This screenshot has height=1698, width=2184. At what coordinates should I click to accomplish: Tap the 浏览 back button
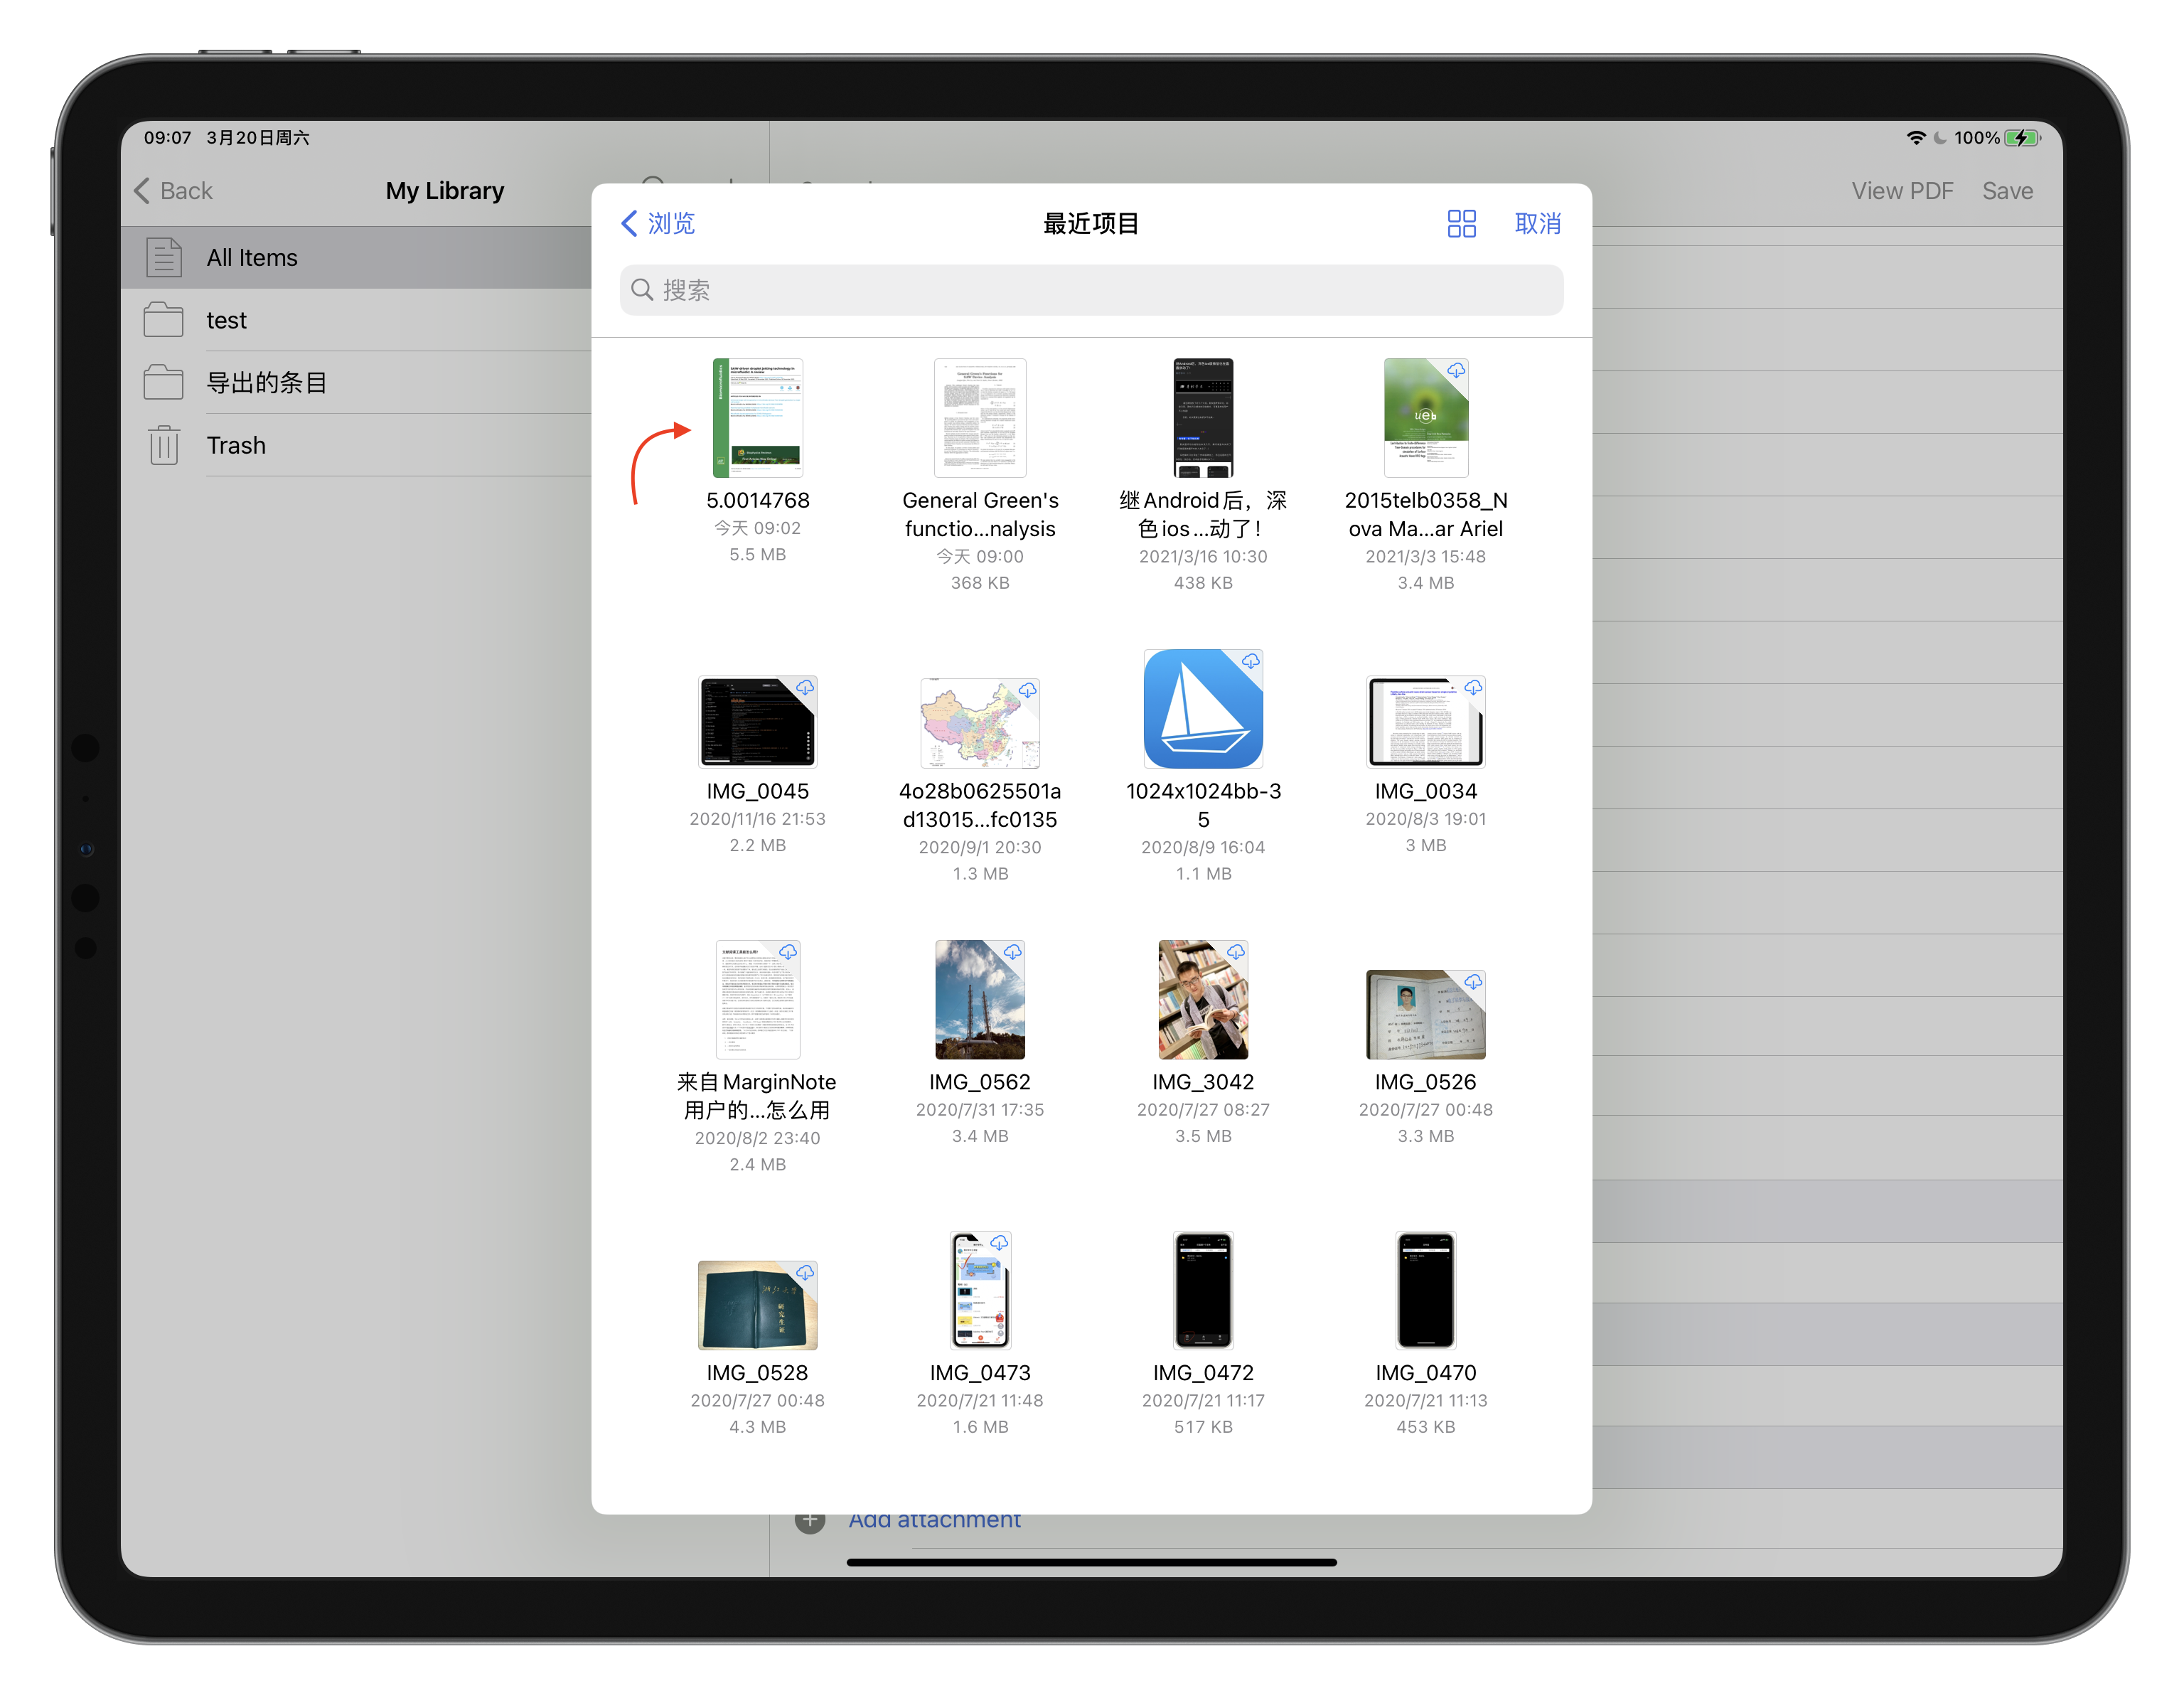(658, 223)
